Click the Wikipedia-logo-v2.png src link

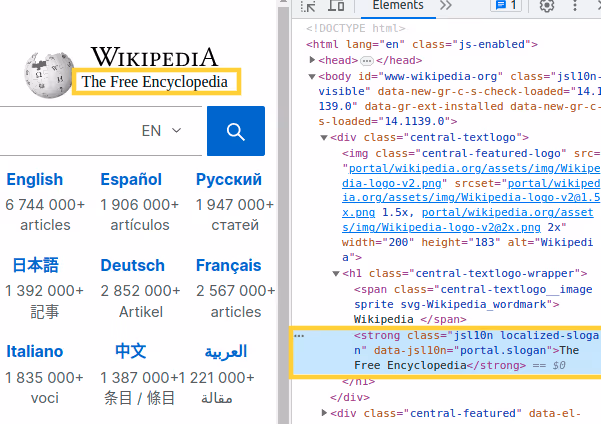pos(471,176)
